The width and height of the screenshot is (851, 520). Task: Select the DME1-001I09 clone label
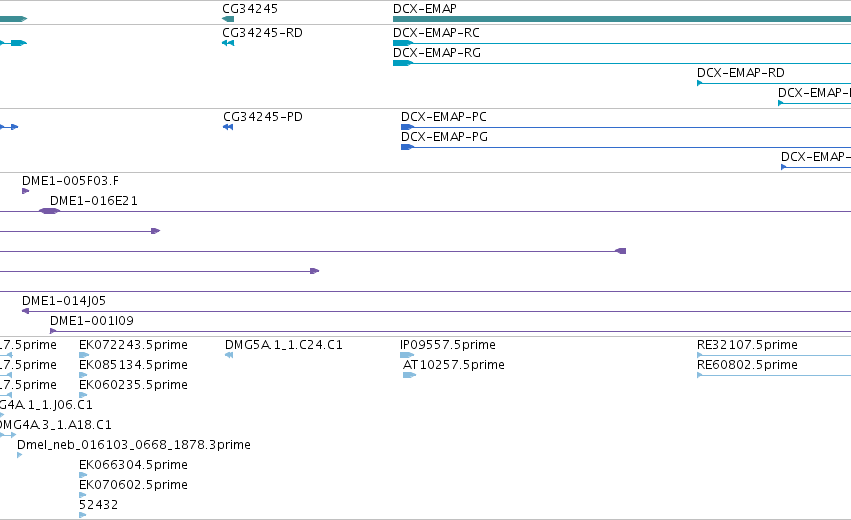coord(92,321)
